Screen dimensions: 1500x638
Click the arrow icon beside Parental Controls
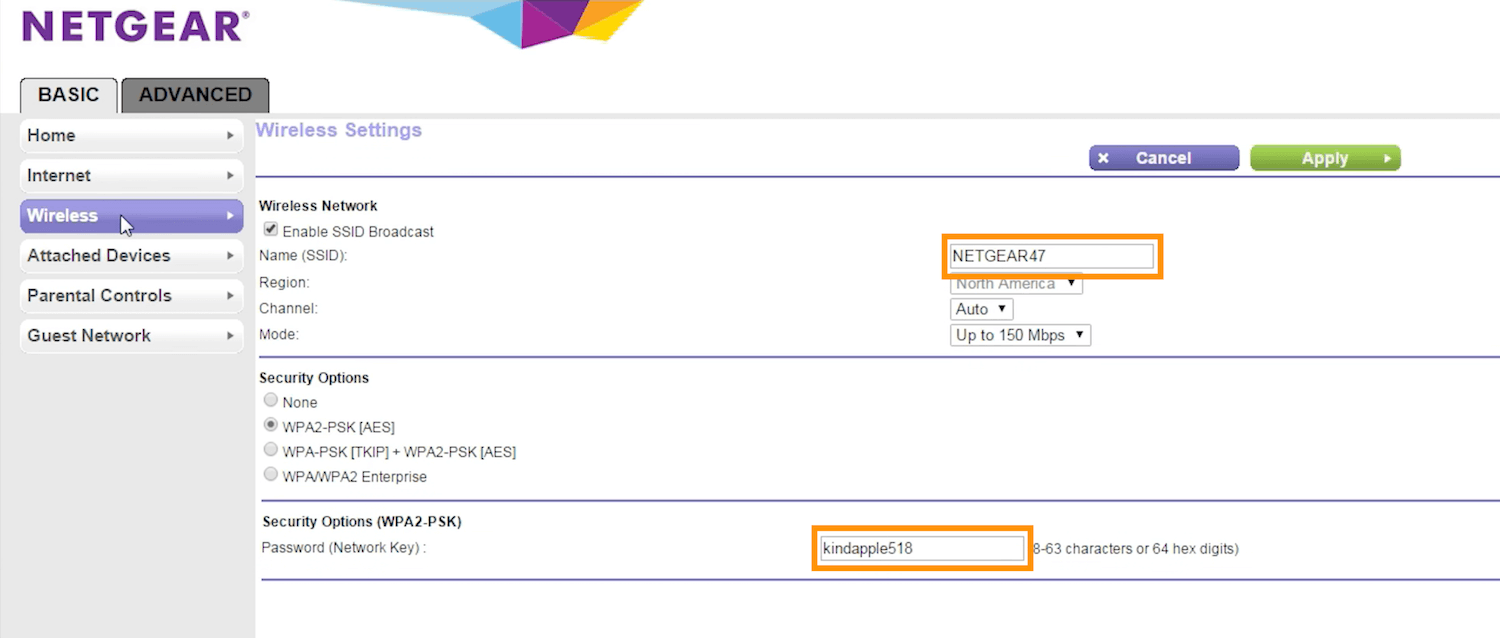click(230, 296)
